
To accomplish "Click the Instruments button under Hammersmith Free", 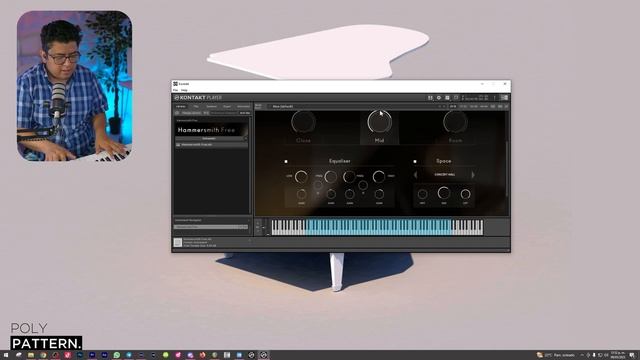I will click(x=209, y=139).
